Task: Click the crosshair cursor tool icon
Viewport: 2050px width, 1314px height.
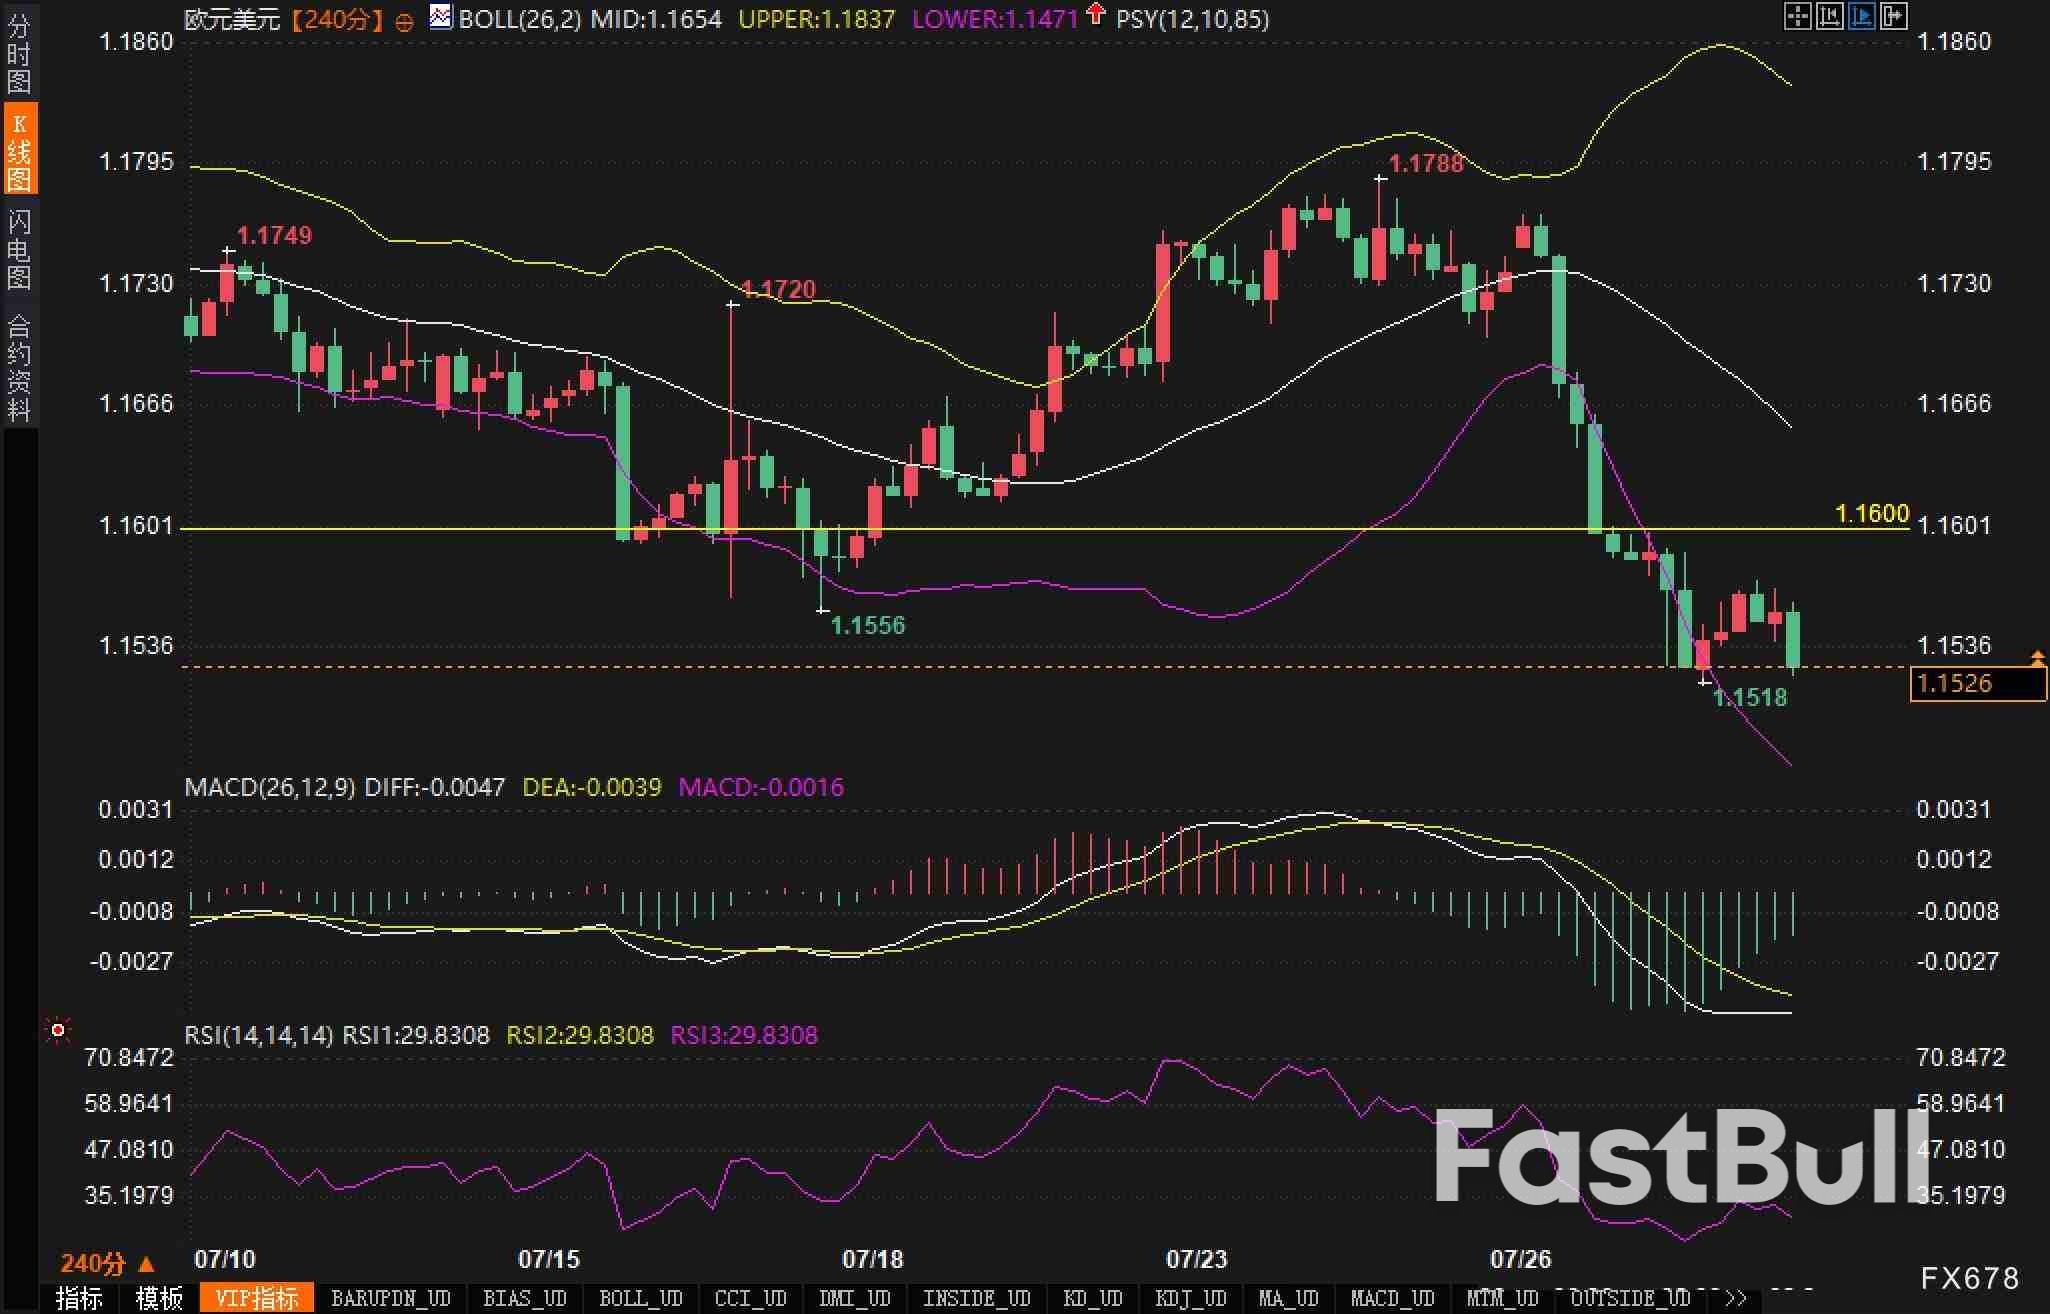Action: (x=1797, y=16)
